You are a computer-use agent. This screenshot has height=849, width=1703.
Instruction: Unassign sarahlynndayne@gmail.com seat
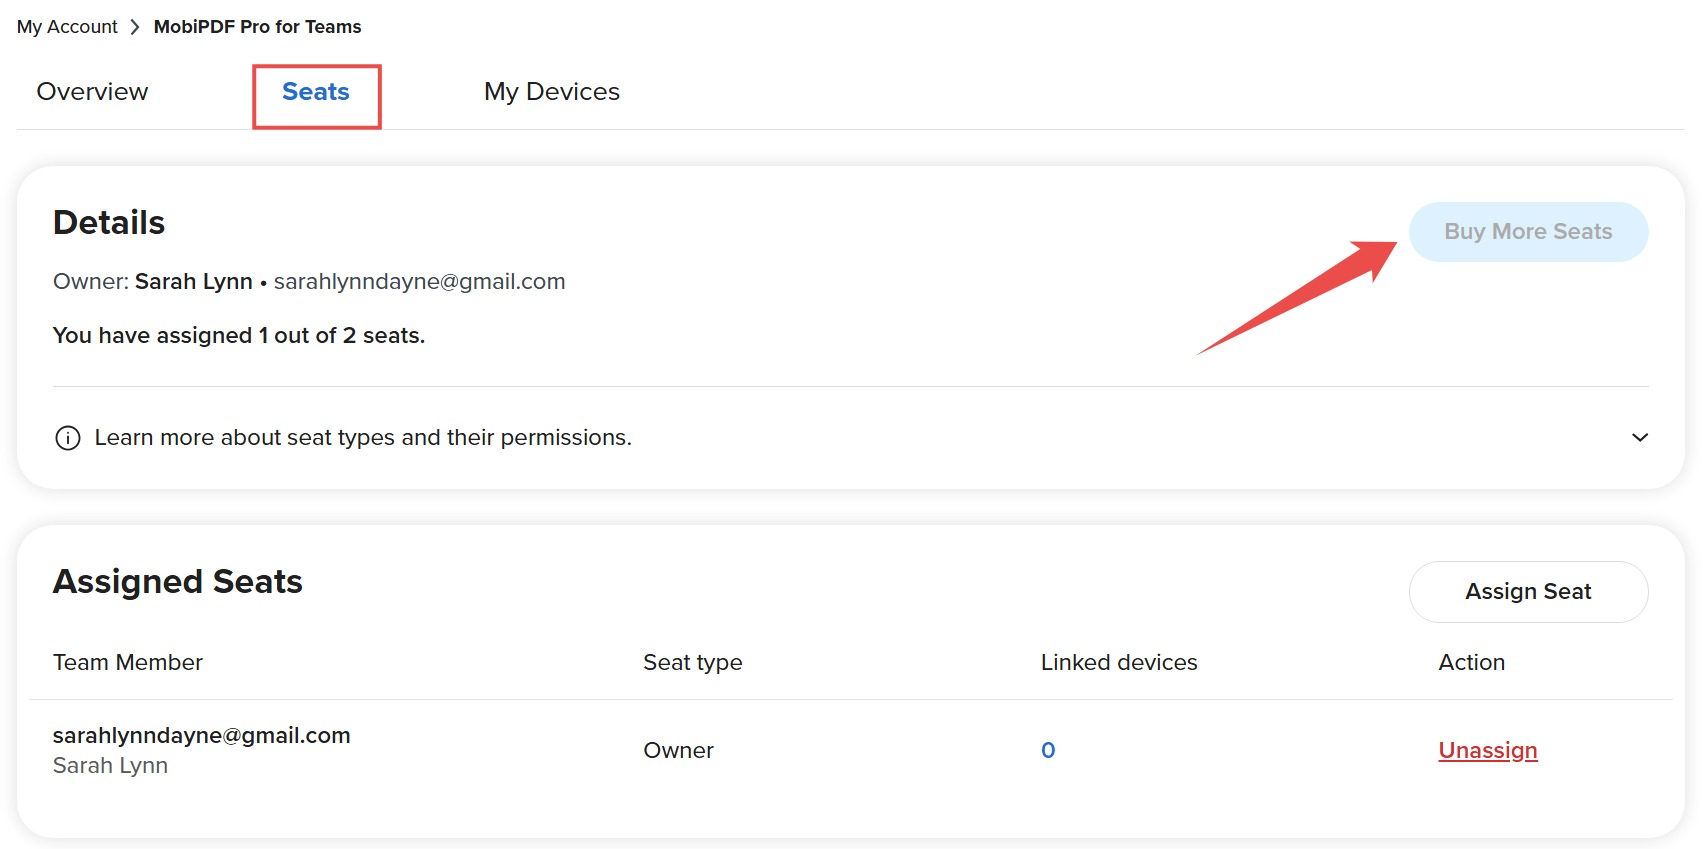coord(1488,750)
